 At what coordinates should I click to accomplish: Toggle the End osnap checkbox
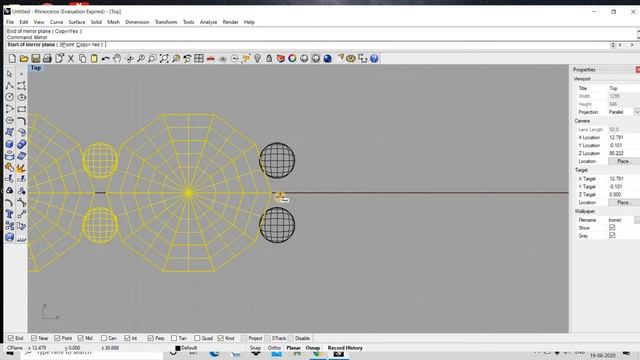(x=11, y=338)
